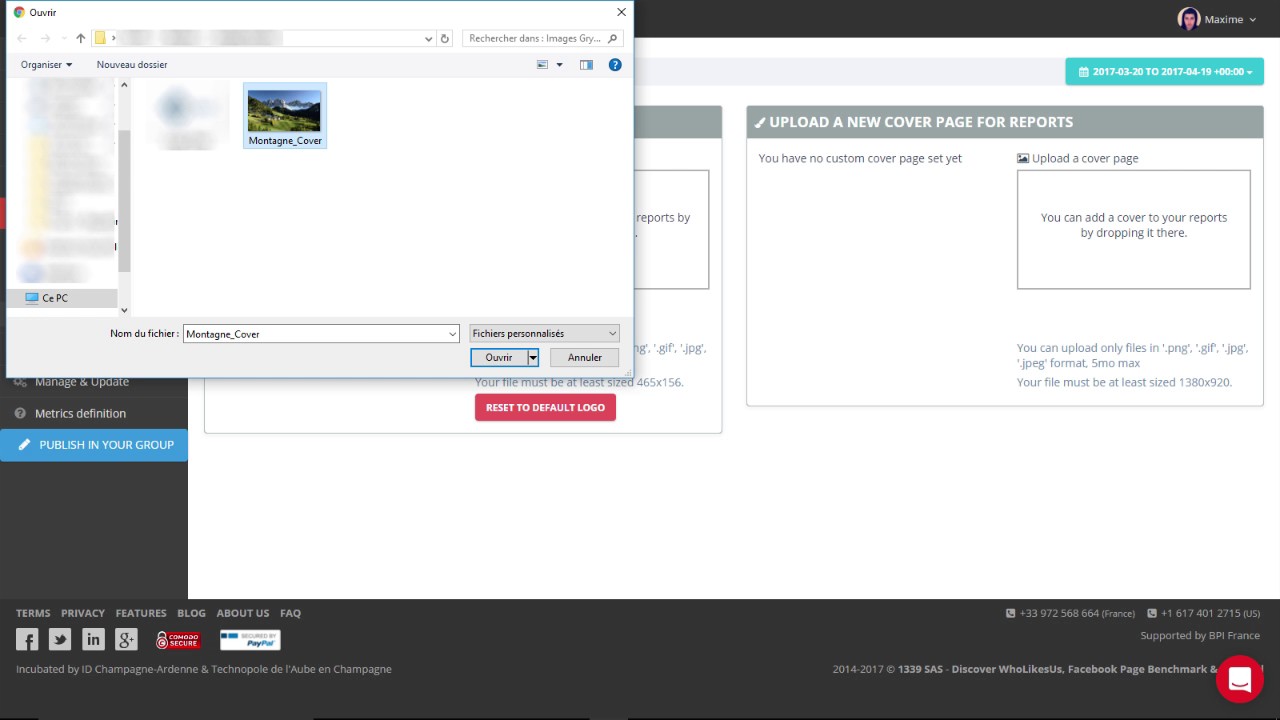Image resolution: width=1280 pixels, height=720 pixels.
Task: Go up one folder level arrow
Action: [81, 38]
